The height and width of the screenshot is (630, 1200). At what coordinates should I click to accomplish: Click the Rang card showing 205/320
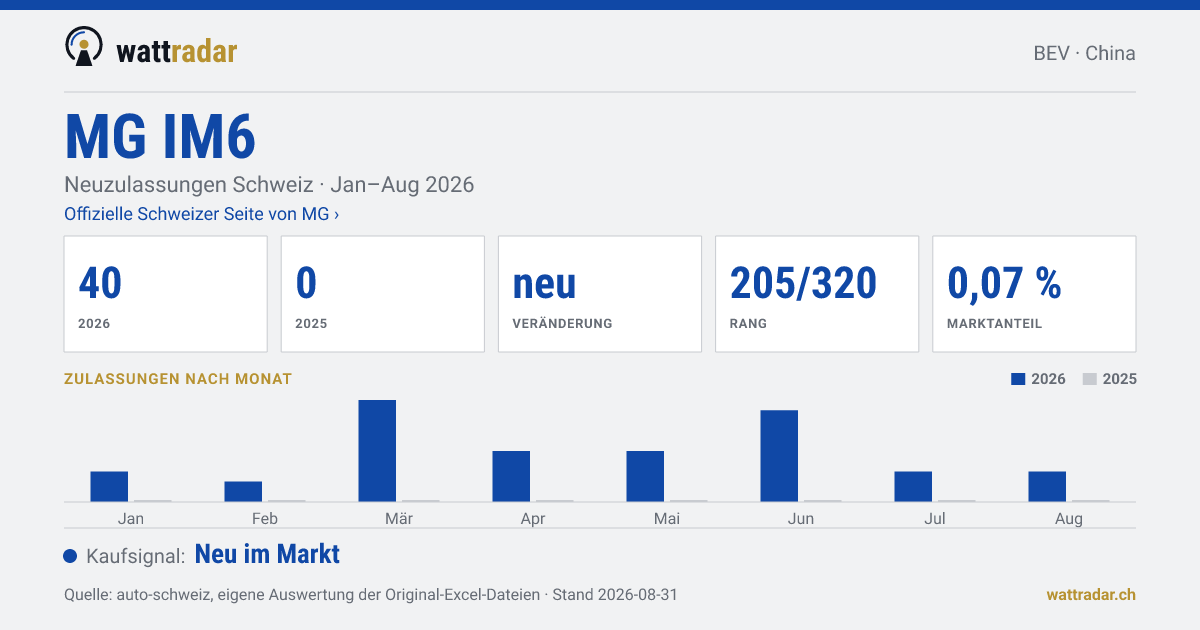pyautogui.click(x=817, y=294)
